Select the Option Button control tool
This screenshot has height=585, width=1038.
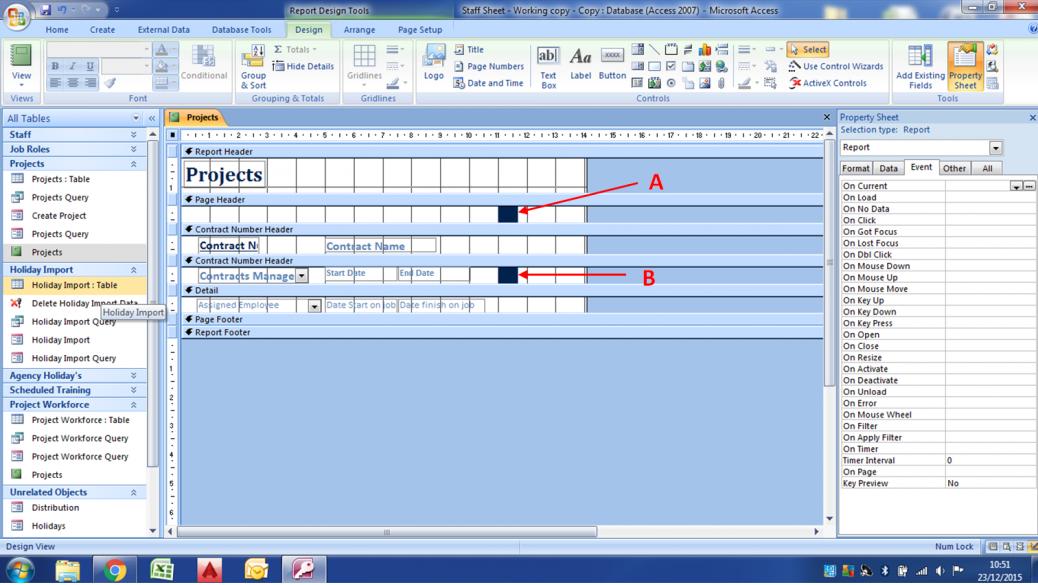click(671, 83)
